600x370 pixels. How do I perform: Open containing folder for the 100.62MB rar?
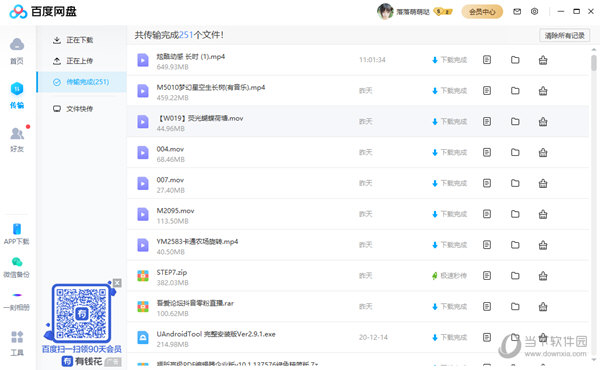click(x=515, y=306)
